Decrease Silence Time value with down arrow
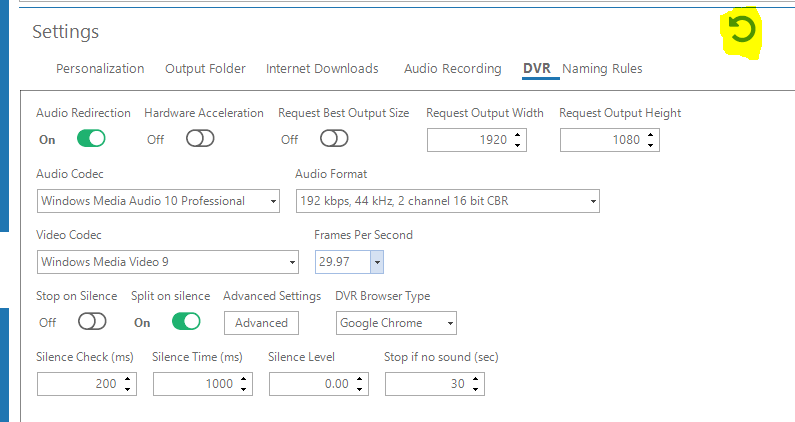 (243, 389)
